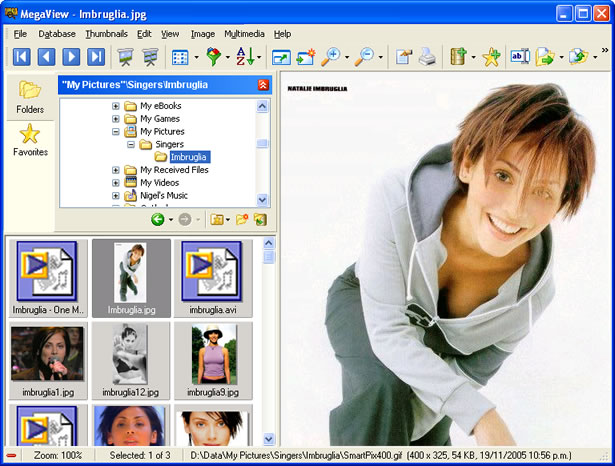Expand the My eBooks tree node
615x466 pixels.
116,106
